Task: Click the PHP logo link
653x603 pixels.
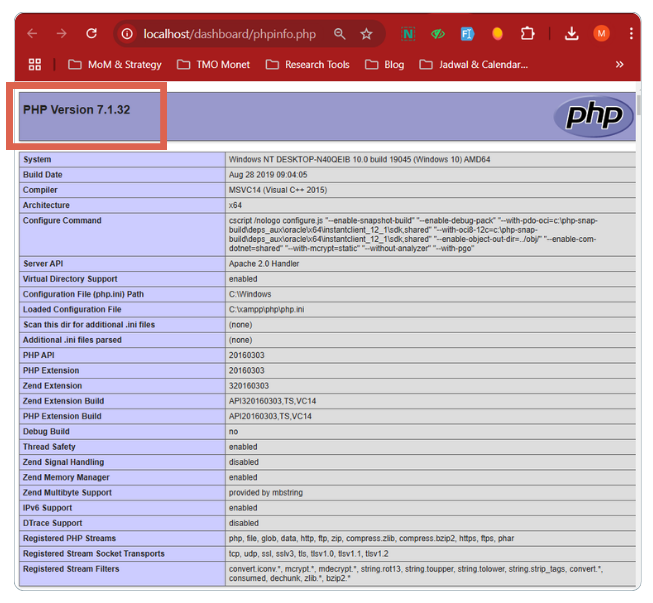Action: (593, 117)
